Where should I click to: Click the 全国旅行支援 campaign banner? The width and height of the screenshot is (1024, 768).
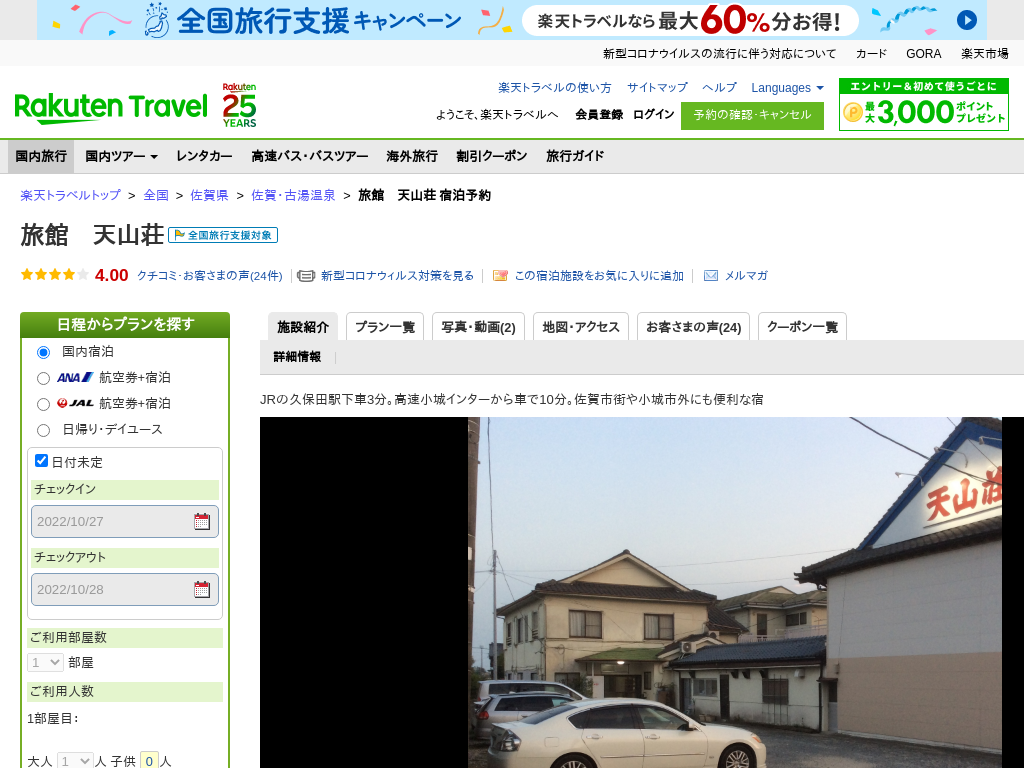pyautogui.click(x=511, y=20)
